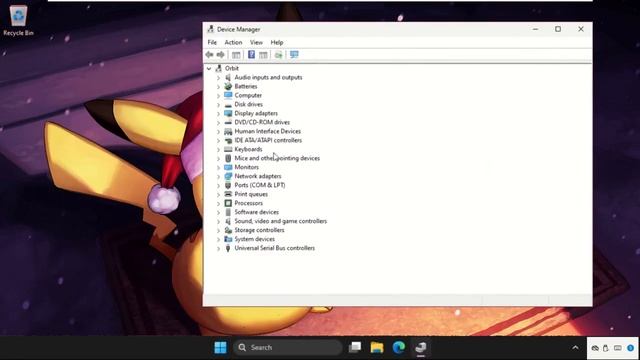
Task: Open the Help menu
Action: [x=277, y=42]
